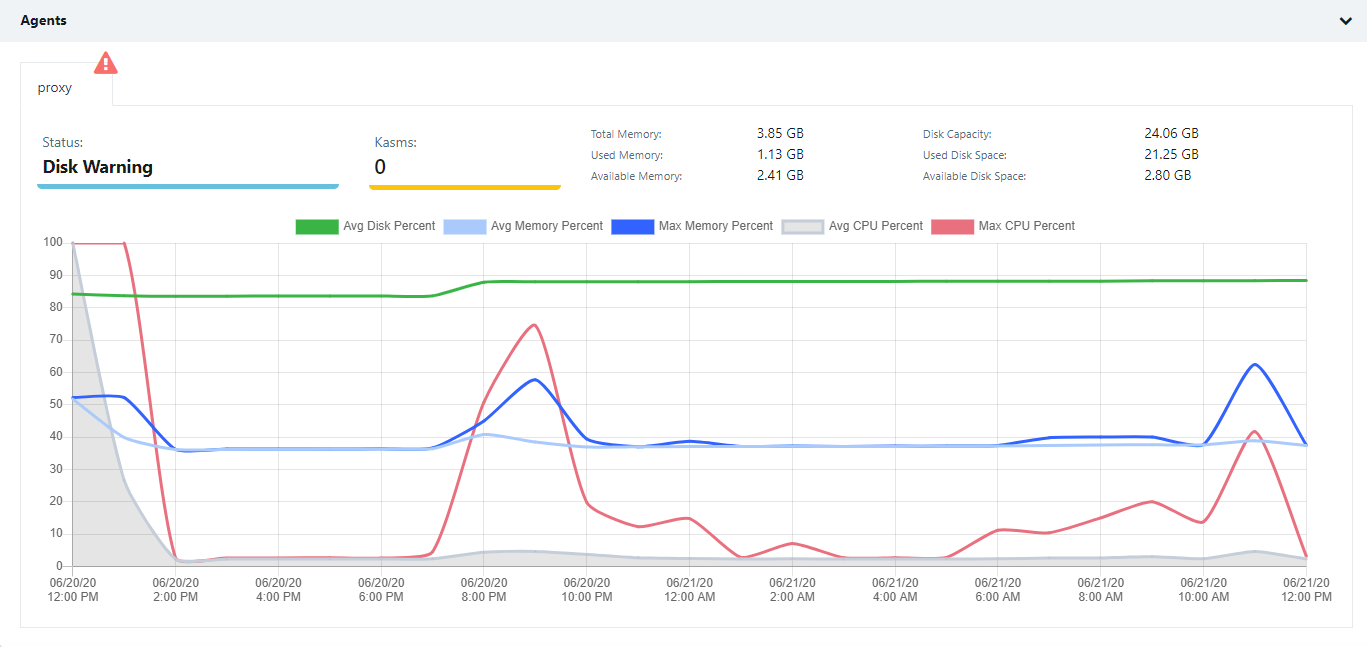
Task: Click the green Avg Disk Percent swatch
Action: tap(316, 226)
